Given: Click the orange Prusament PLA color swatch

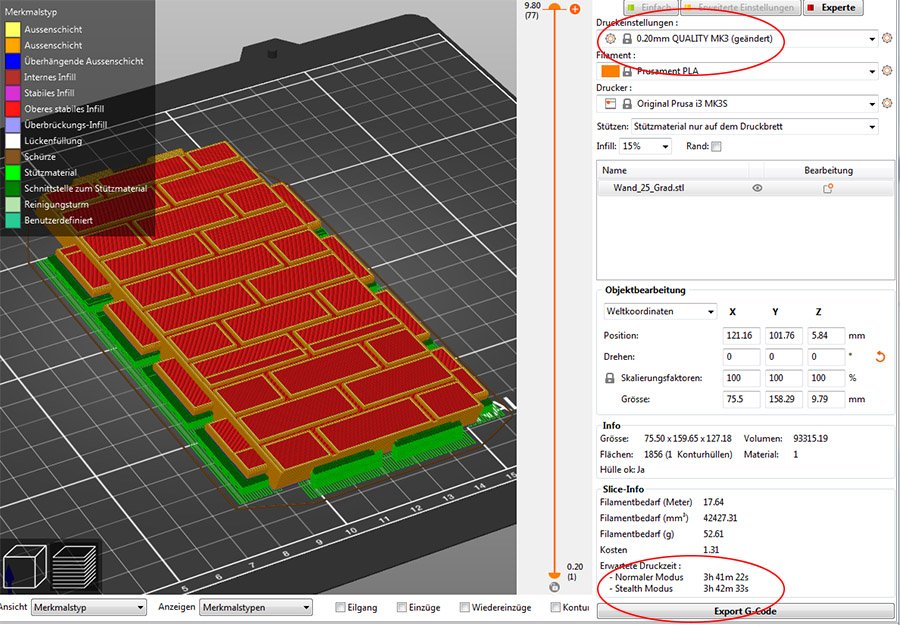Looking at the screenshot, I should coord(608,71).
